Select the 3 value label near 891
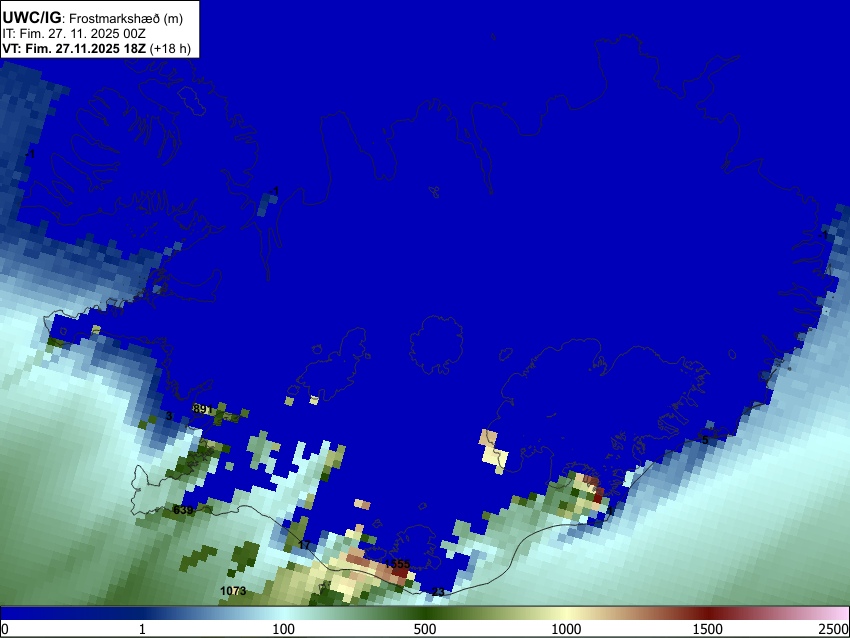This screenshot has width=850, height=638. point(169,416)
